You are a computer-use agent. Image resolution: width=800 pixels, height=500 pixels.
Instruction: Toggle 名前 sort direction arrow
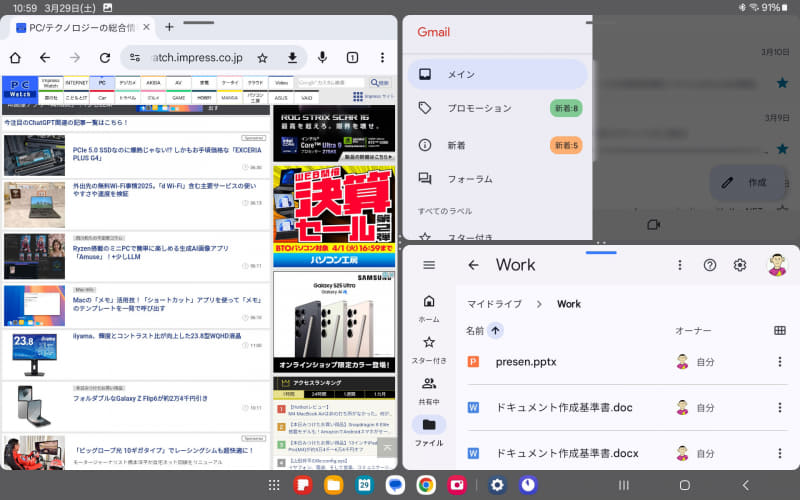[495, 331]
